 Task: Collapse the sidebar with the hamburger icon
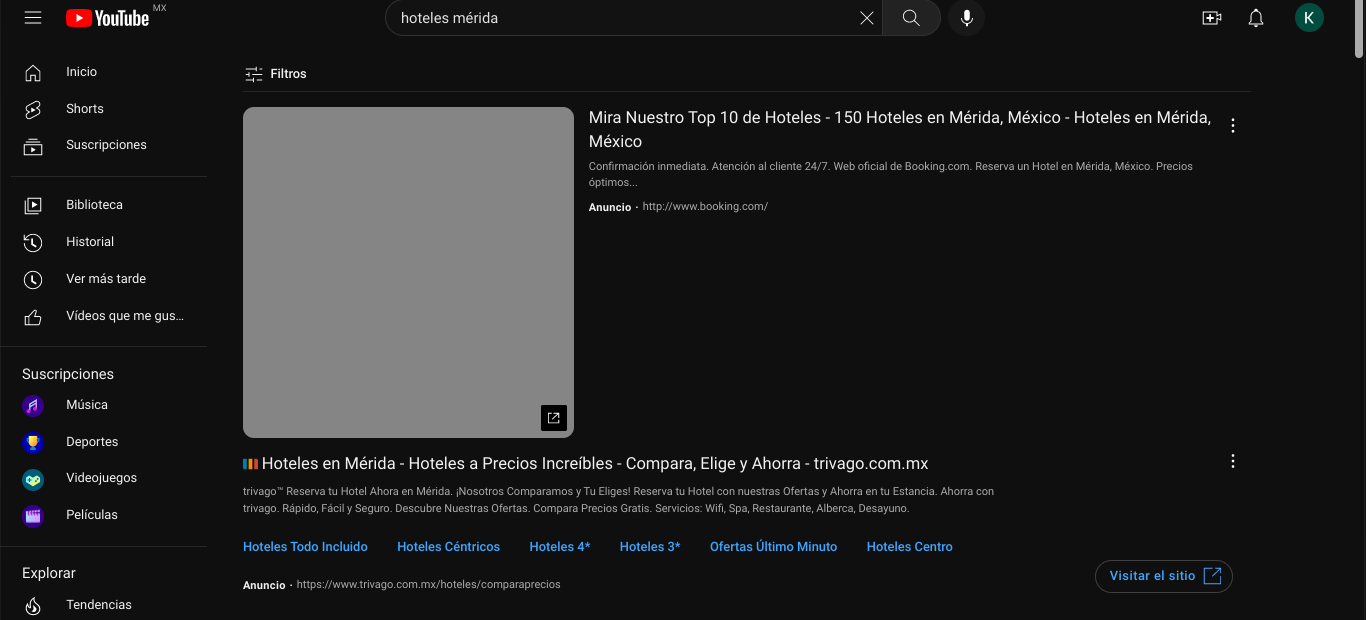[x=33, y=17]
